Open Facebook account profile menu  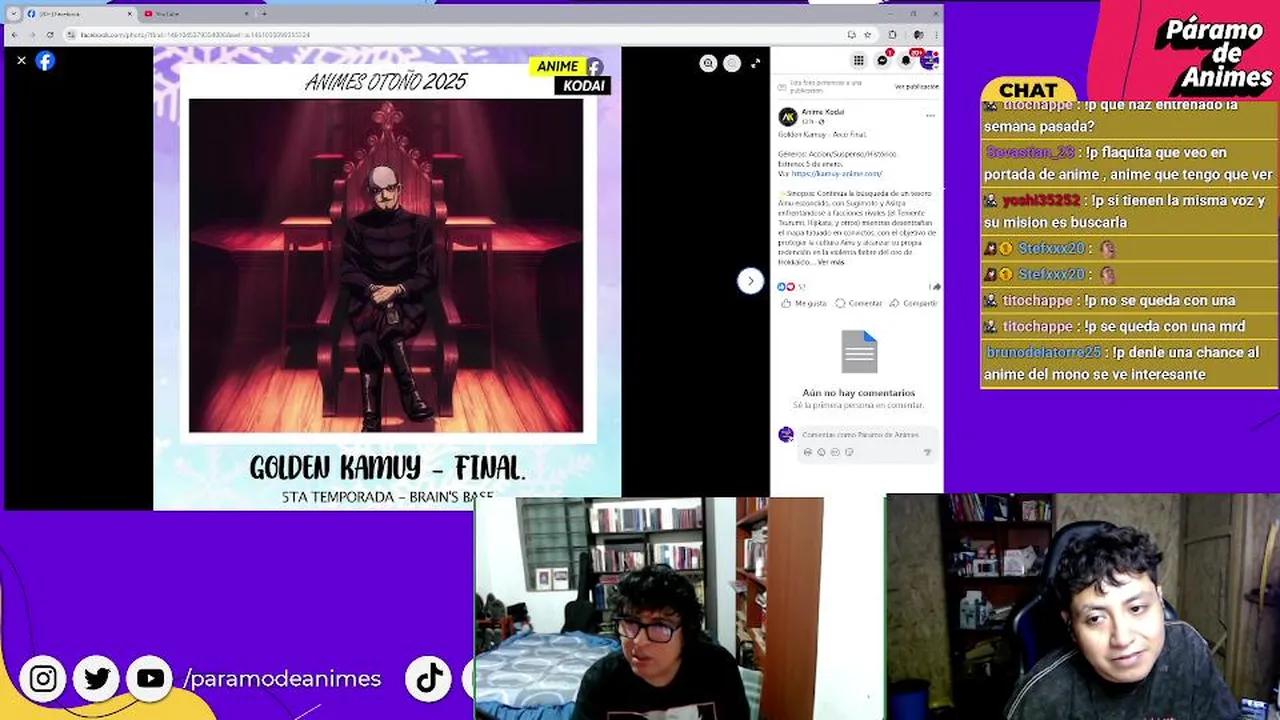pyautogui.click(x=929, y=60)
